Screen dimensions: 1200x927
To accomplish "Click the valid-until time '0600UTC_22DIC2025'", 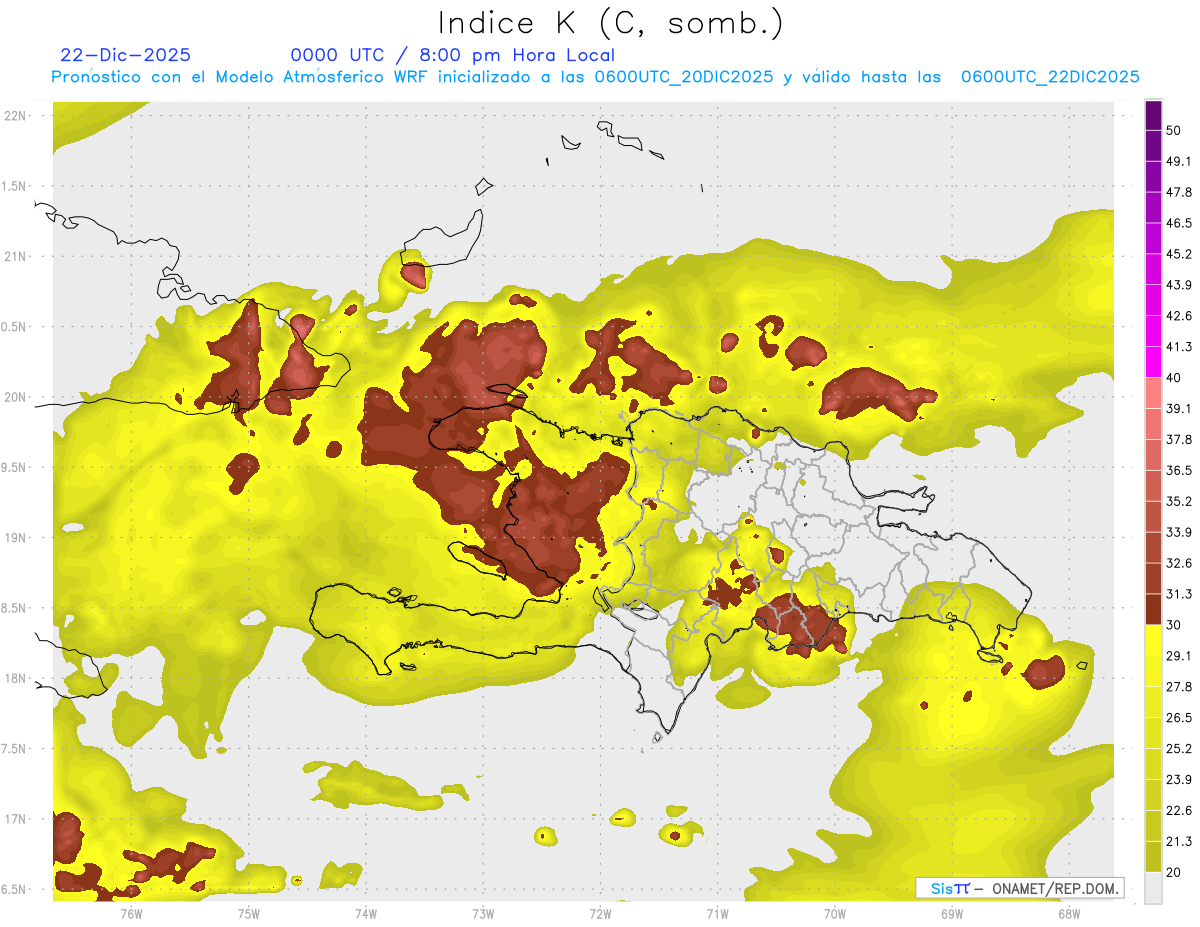I will pyautogui.click(x=1050, y=77).
